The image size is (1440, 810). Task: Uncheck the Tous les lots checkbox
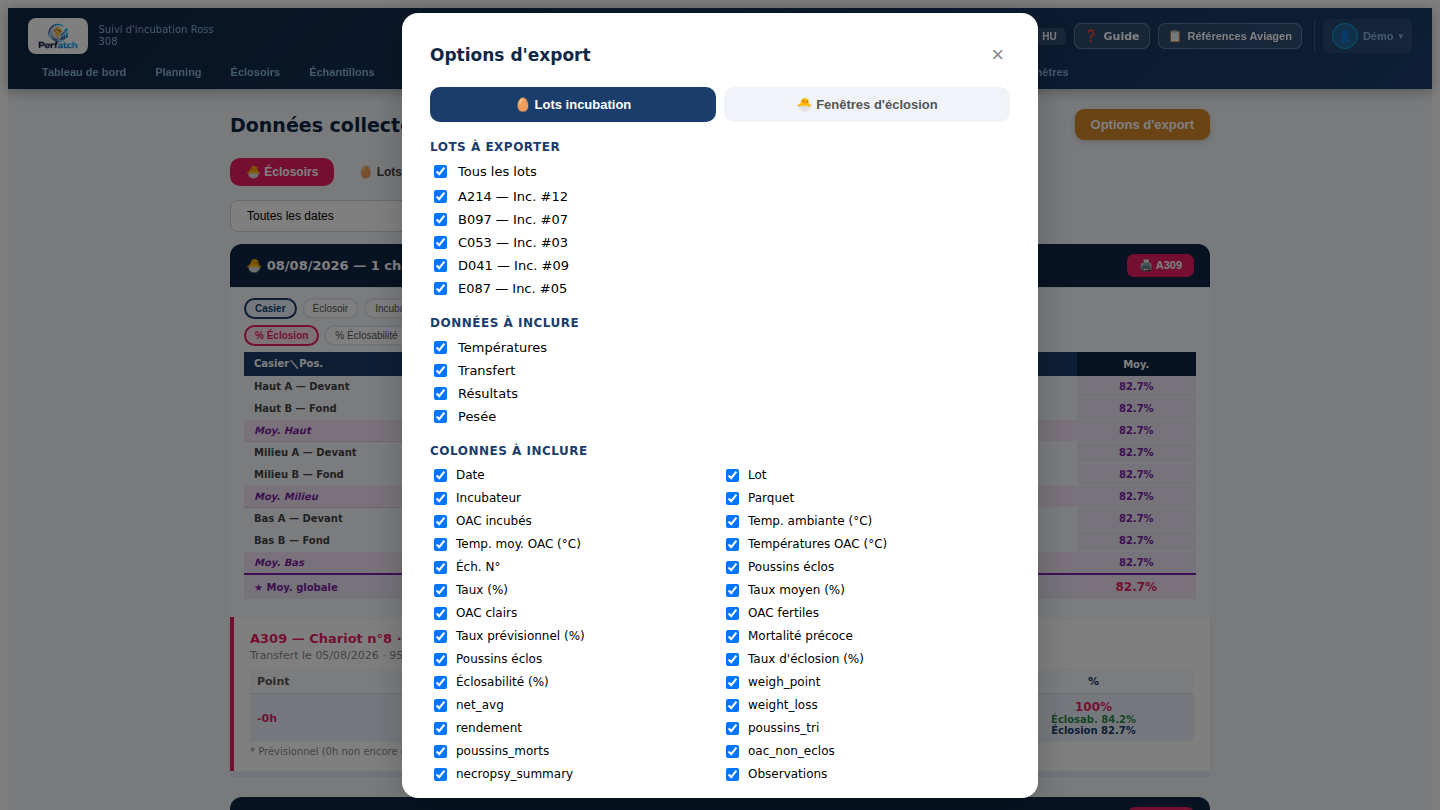[440, 172]
